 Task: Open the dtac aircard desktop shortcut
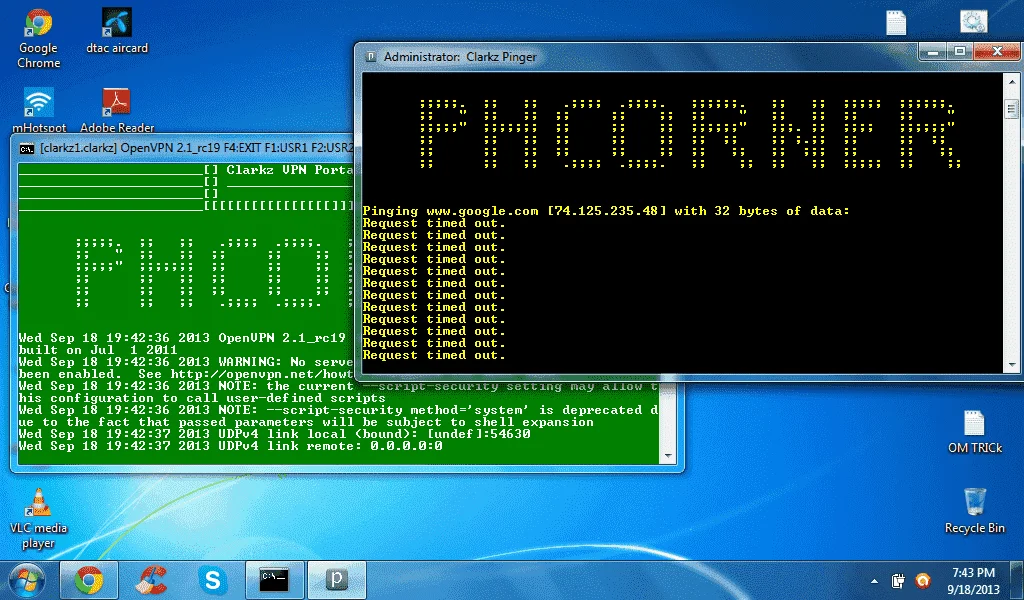point(117,31)
